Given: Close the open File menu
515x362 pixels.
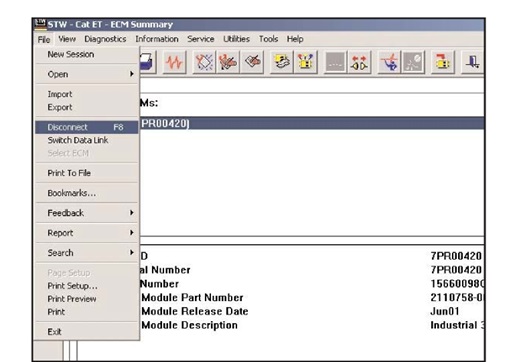Looking at the screenshot, I should 44,39.
